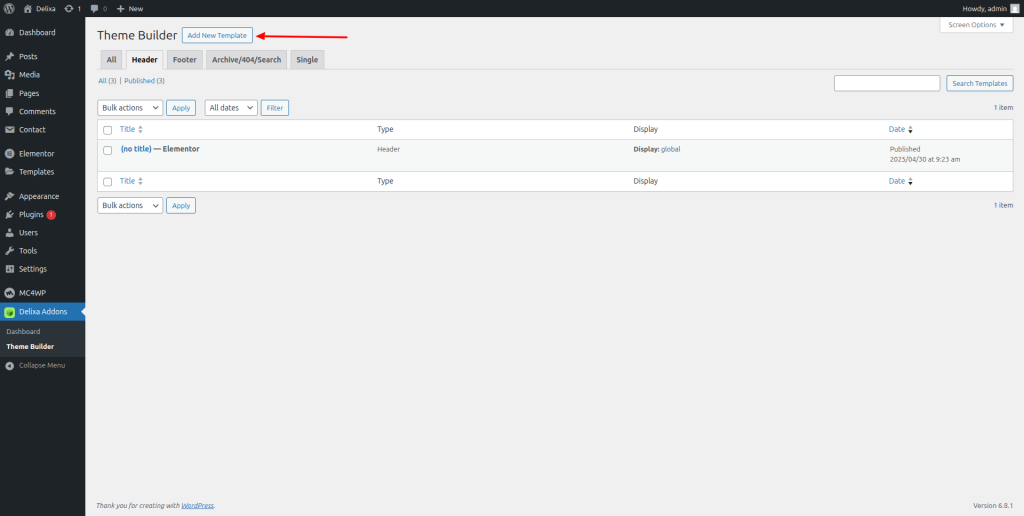This screenshot has height=516, width=1024.
Task: Click the Filter button
Action: pyautogui.click(x=275, y=108)
